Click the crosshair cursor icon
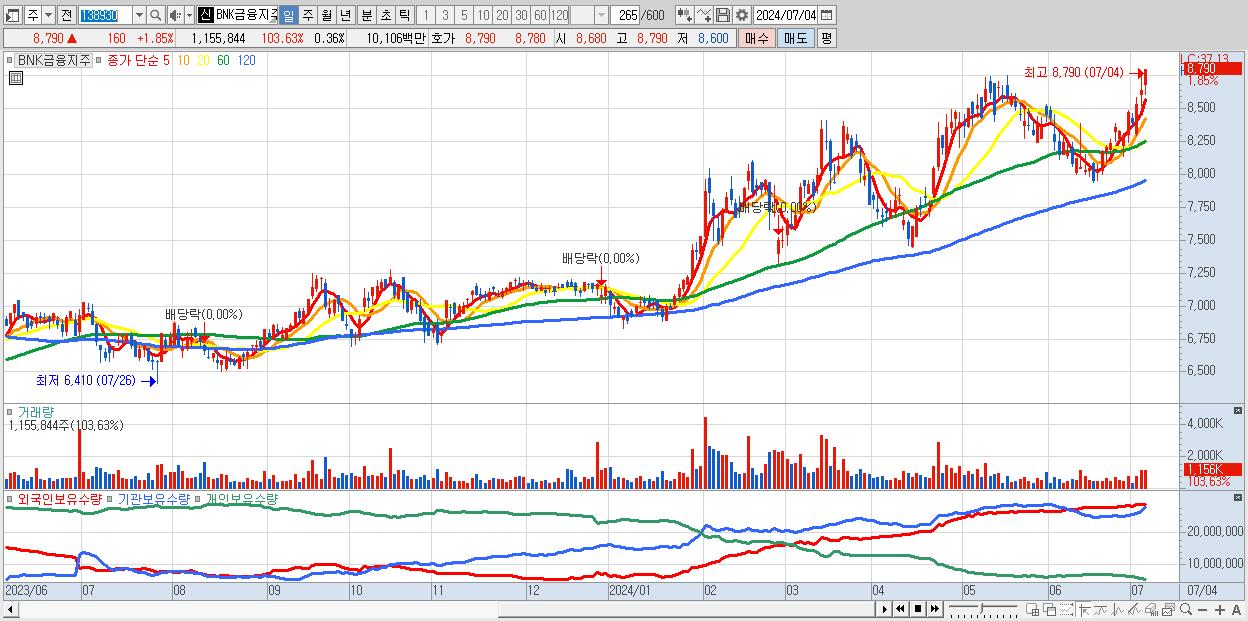The height and width of the screenshot is (621, 1248). [1084, 609]
